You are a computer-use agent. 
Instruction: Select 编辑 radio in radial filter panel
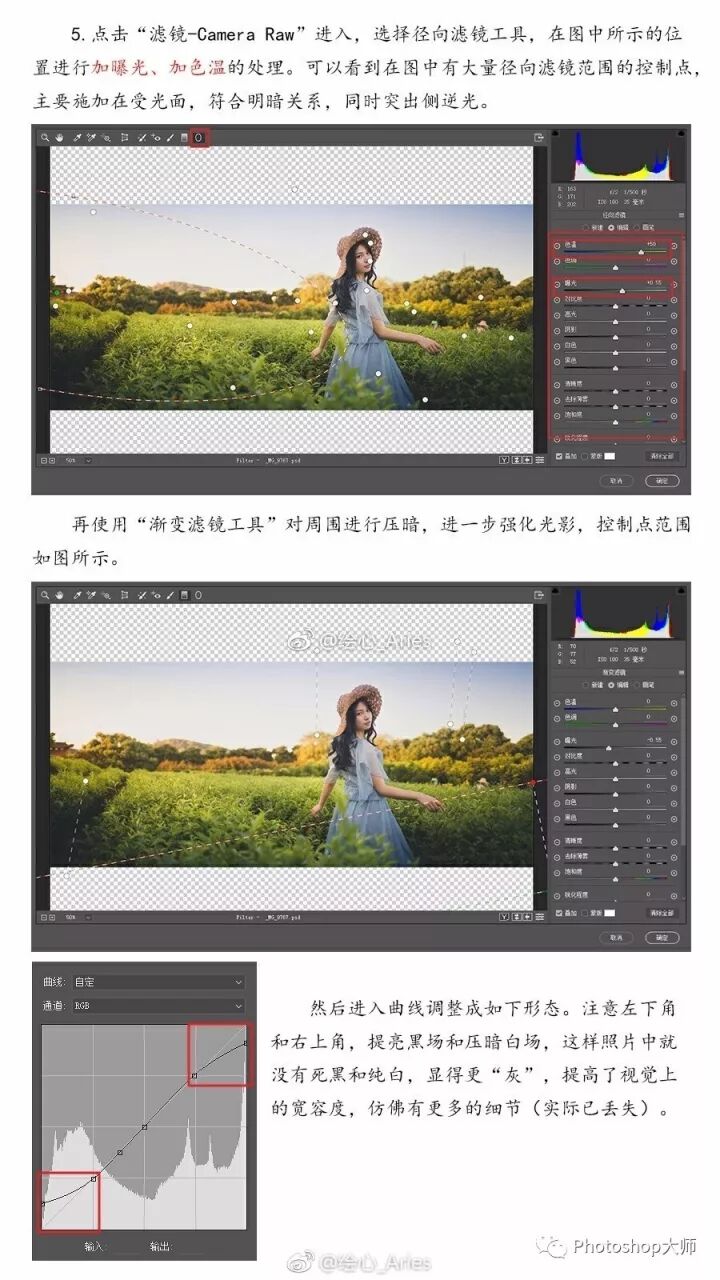point(611,227)
